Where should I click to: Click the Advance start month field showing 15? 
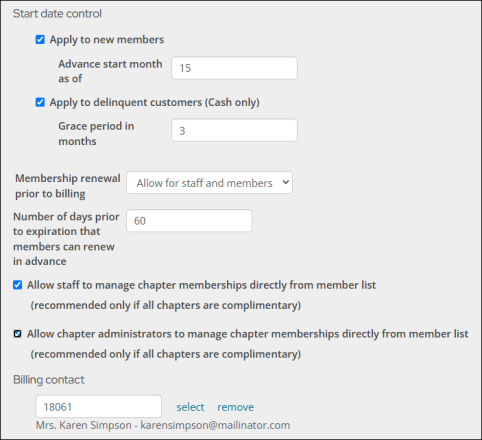234,68
